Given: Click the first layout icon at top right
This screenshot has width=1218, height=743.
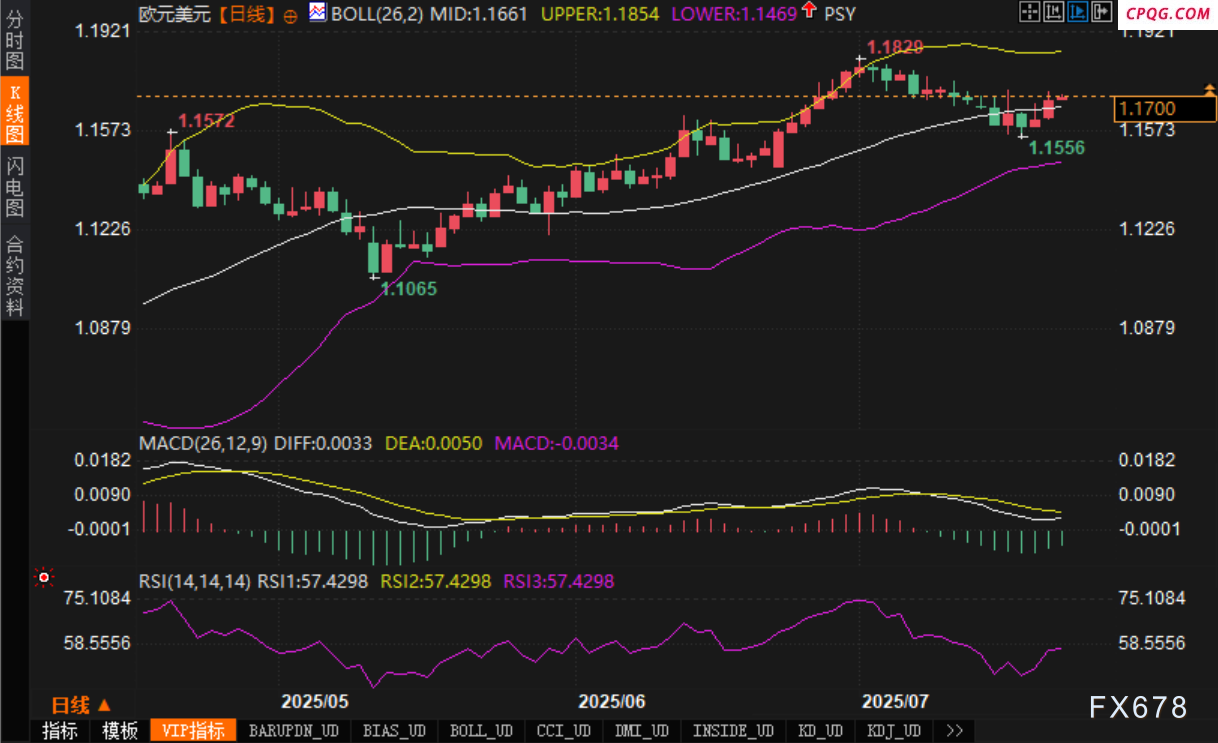Looking at the screenshot, I should 1029,12.
